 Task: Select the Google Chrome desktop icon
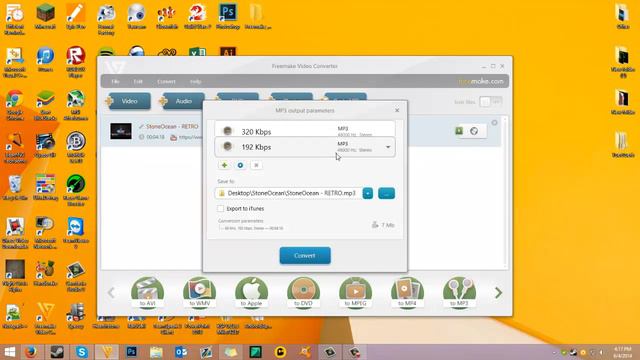pyautogui.click(x=15, y=105)
